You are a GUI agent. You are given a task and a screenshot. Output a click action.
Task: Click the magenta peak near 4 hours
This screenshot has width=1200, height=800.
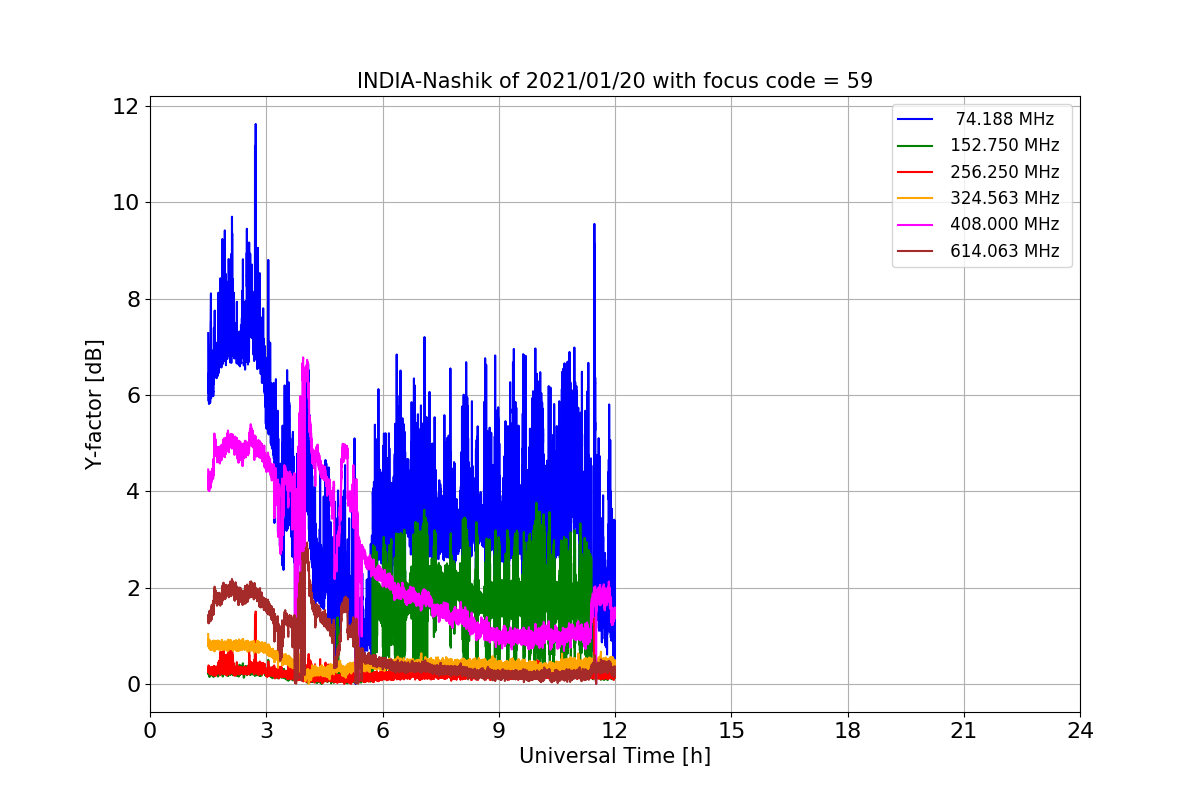point(304,360)
